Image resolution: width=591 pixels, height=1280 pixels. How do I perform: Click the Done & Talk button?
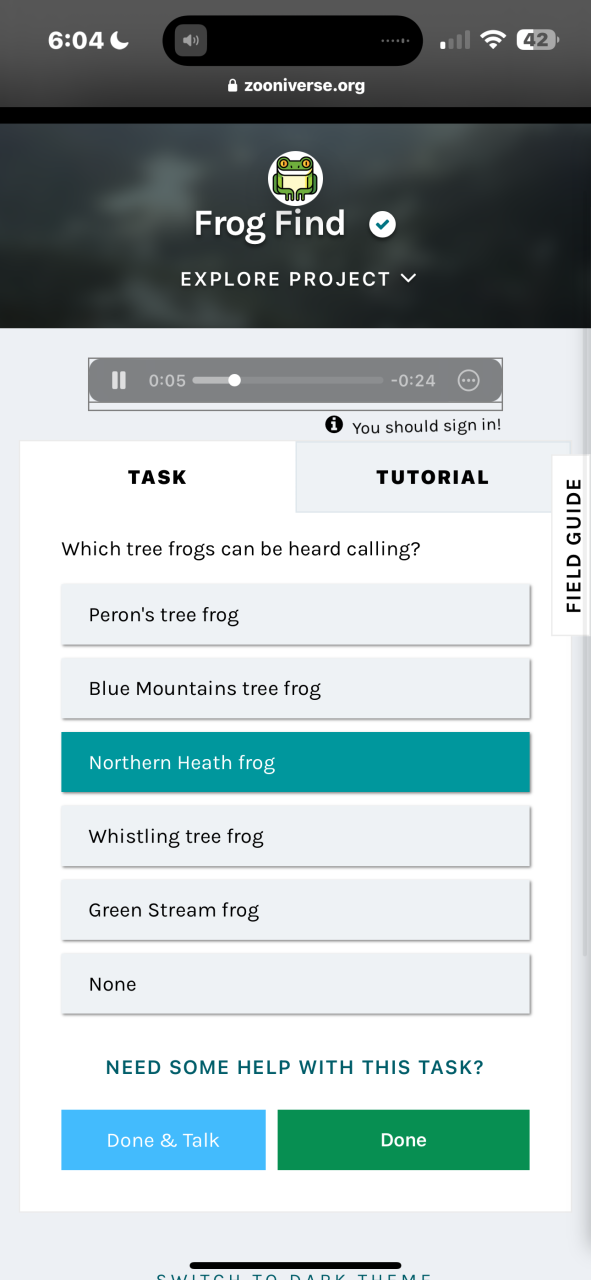tap(163, 1140)
